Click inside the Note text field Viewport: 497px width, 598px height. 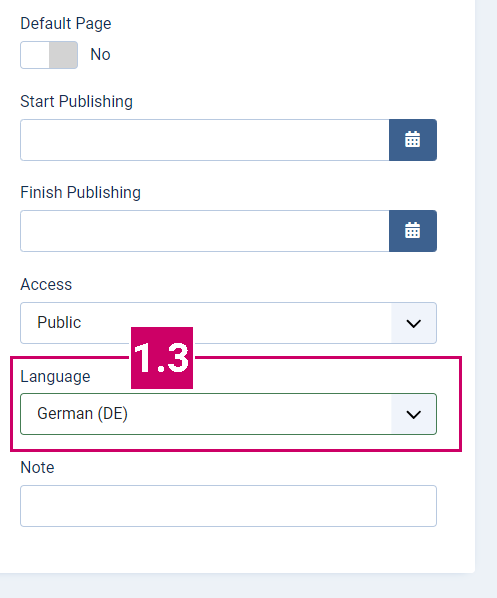228,506
